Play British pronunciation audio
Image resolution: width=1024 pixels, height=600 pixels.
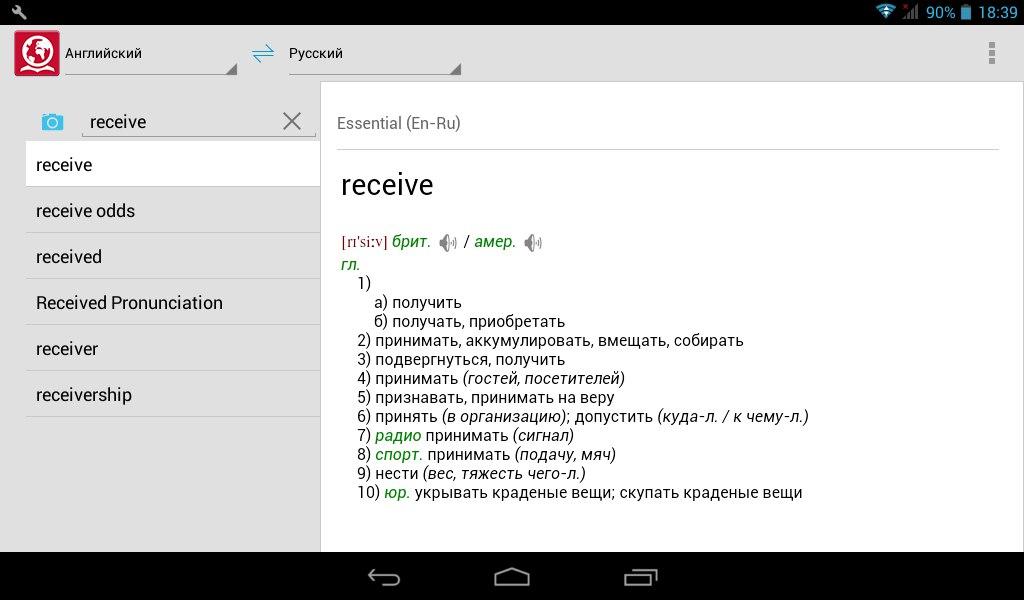[x=448, y=242]
